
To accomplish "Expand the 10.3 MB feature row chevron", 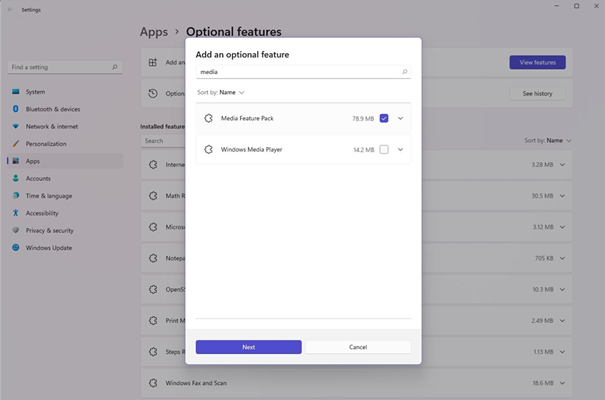I will [x=562, y=289].
